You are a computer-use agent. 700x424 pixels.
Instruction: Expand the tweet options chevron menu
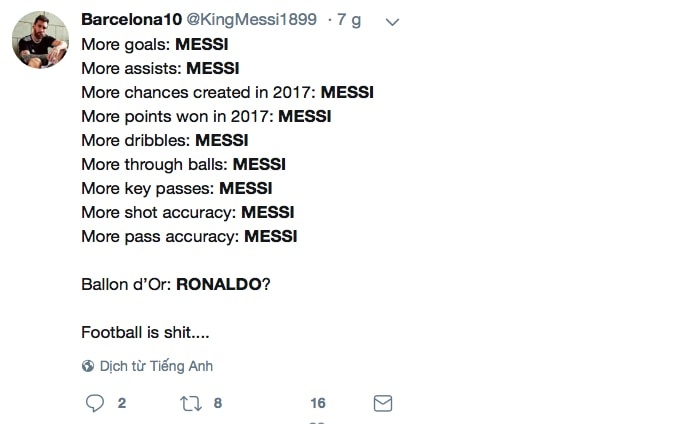point(393,21)
